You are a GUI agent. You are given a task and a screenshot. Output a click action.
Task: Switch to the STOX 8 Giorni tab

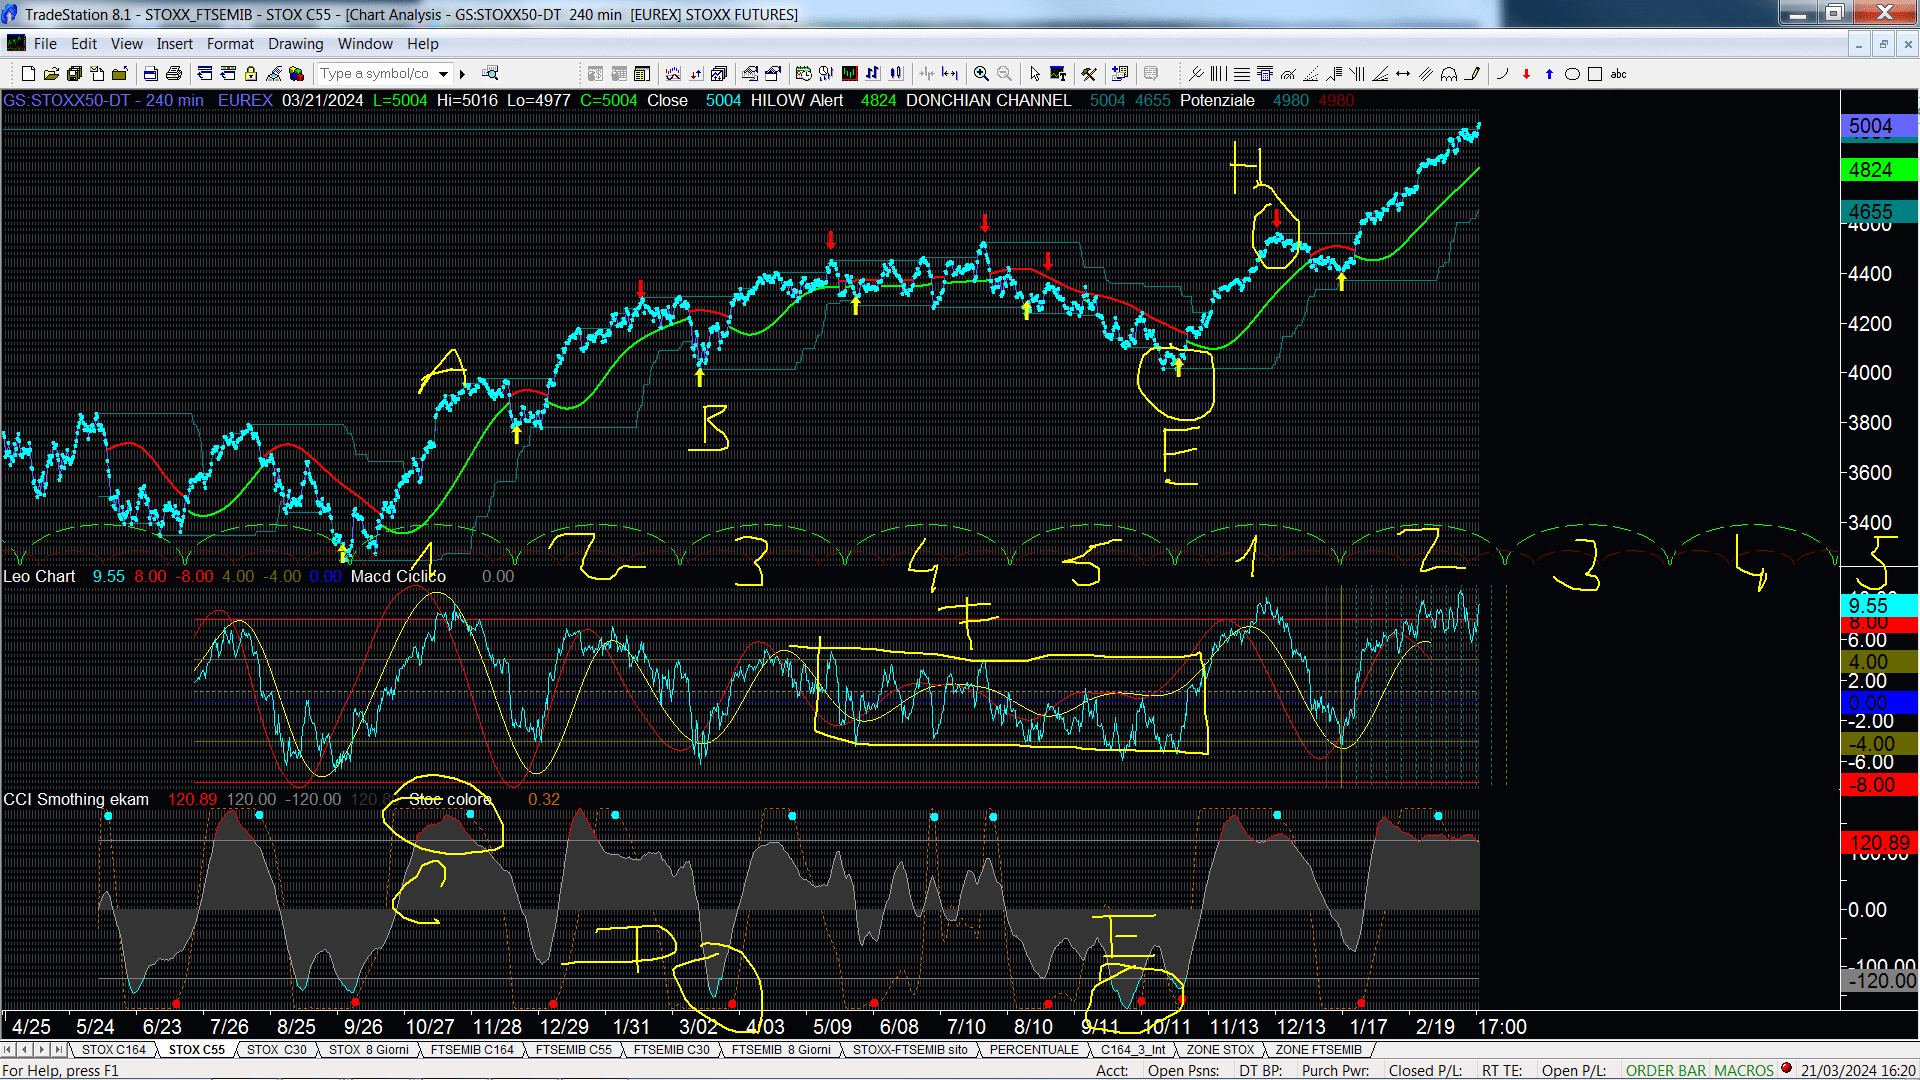tap(369, 1049)
